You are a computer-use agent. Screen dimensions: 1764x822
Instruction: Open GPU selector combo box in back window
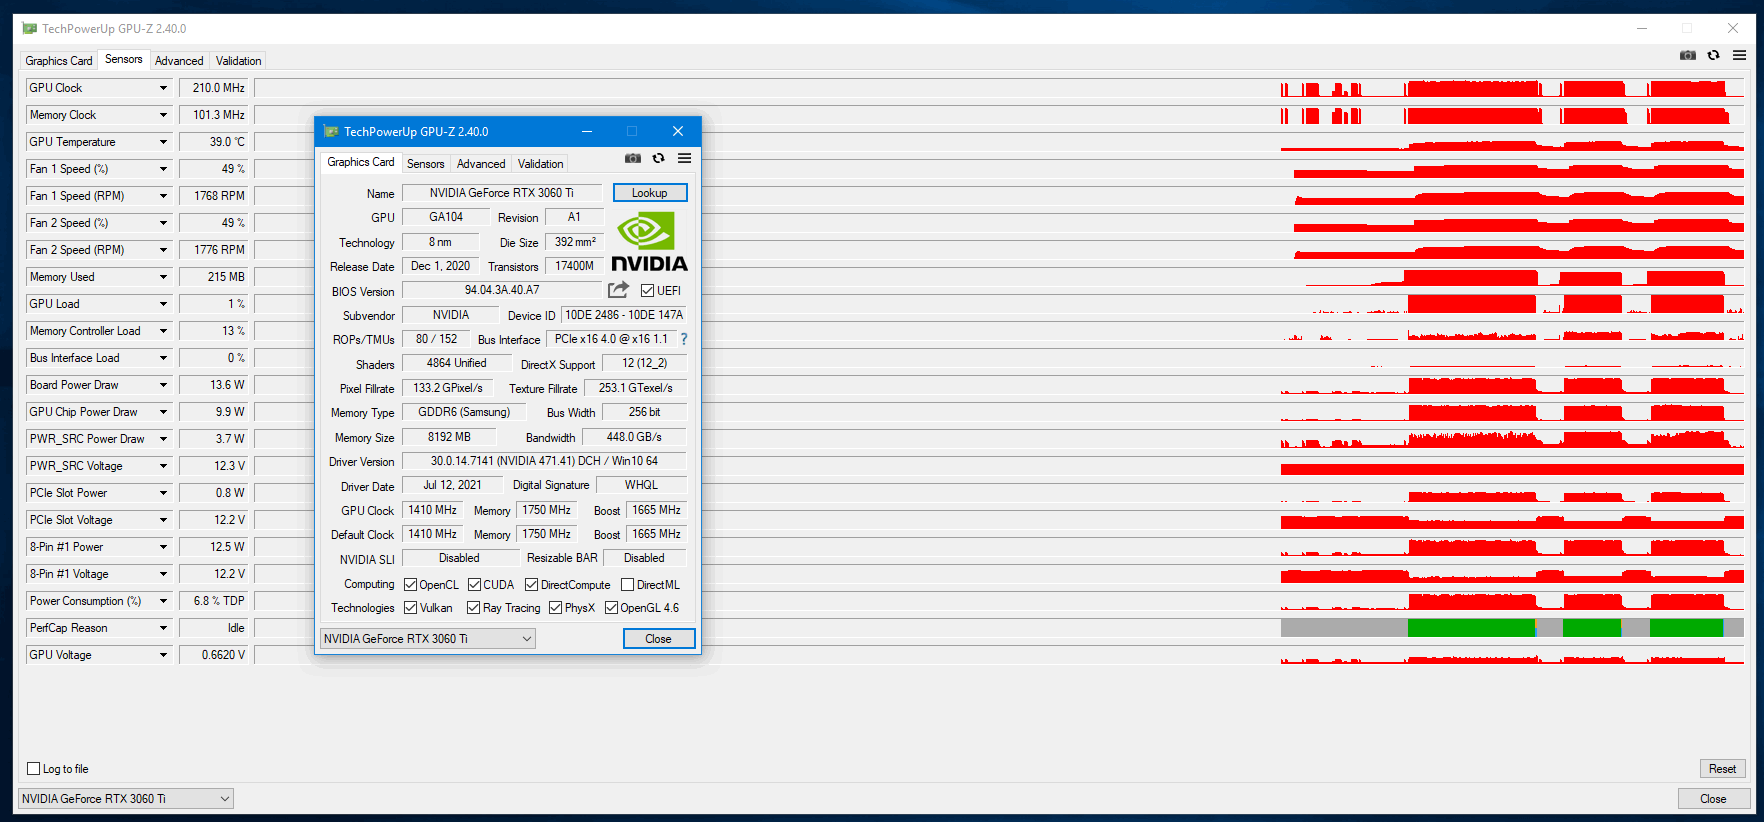coord(126,799)
